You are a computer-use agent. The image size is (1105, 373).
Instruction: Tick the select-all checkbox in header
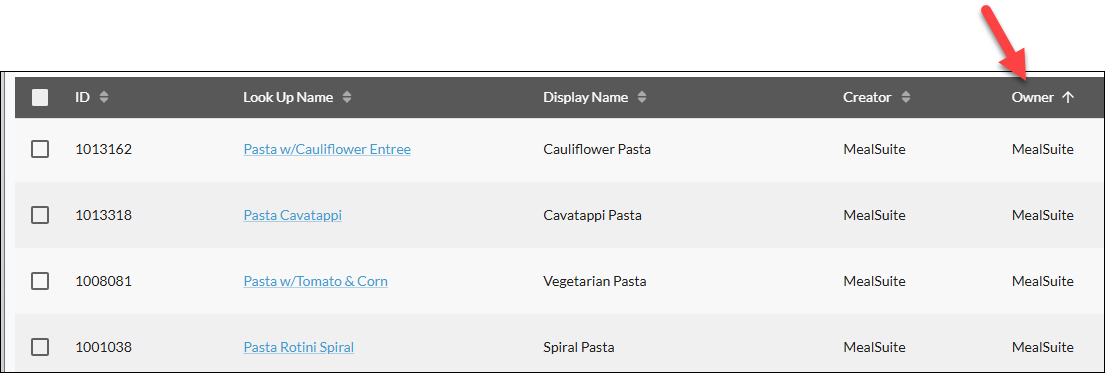(40, 98)
